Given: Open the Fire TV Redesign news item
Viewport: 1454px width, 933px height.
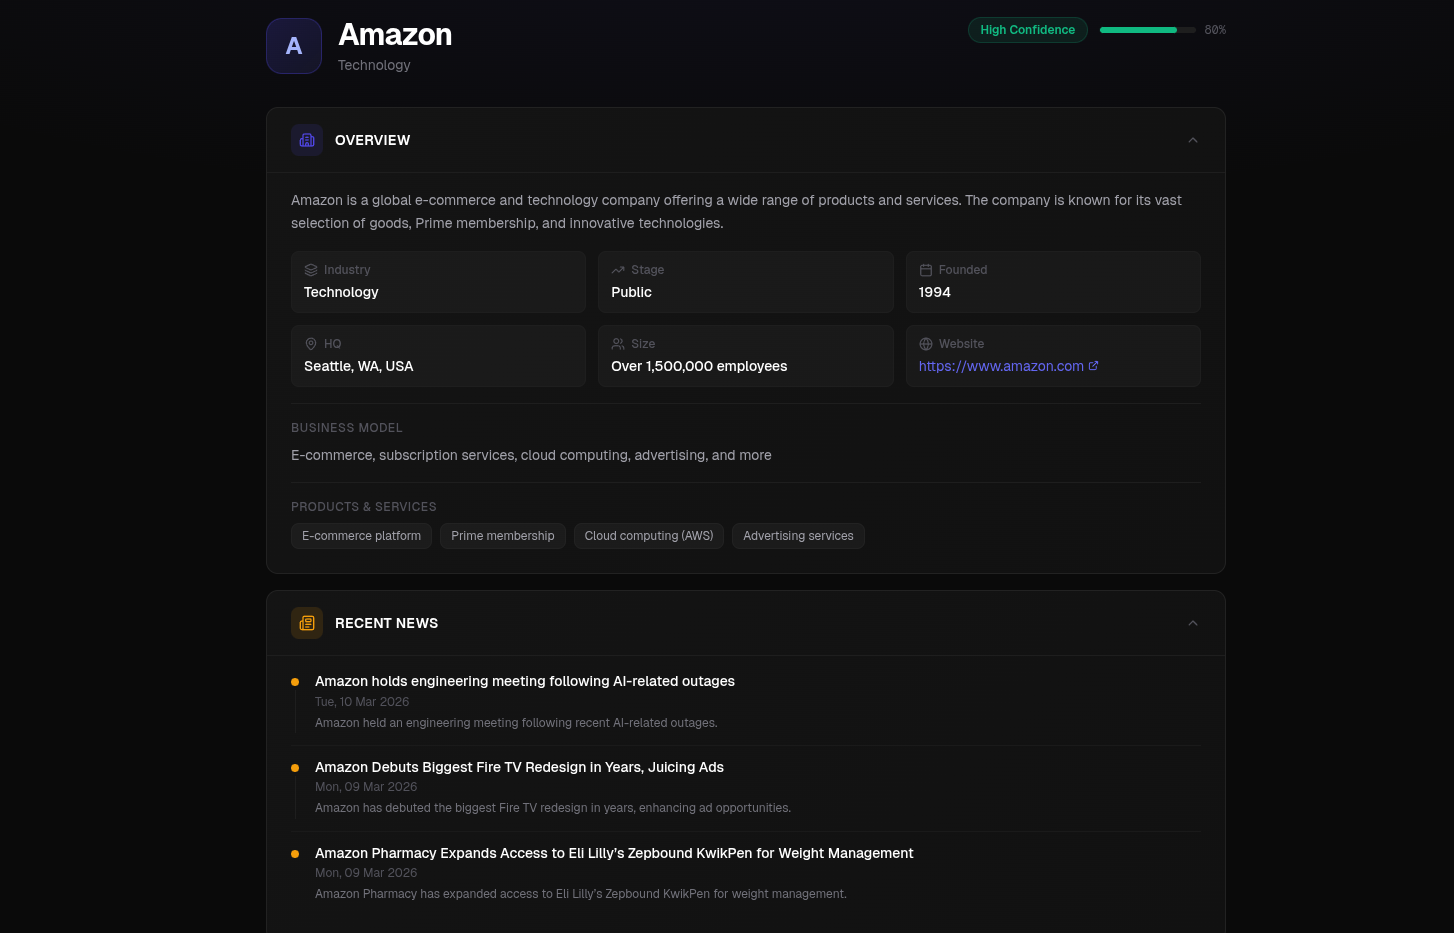Looking at the screenshot, I should point(519,767).
